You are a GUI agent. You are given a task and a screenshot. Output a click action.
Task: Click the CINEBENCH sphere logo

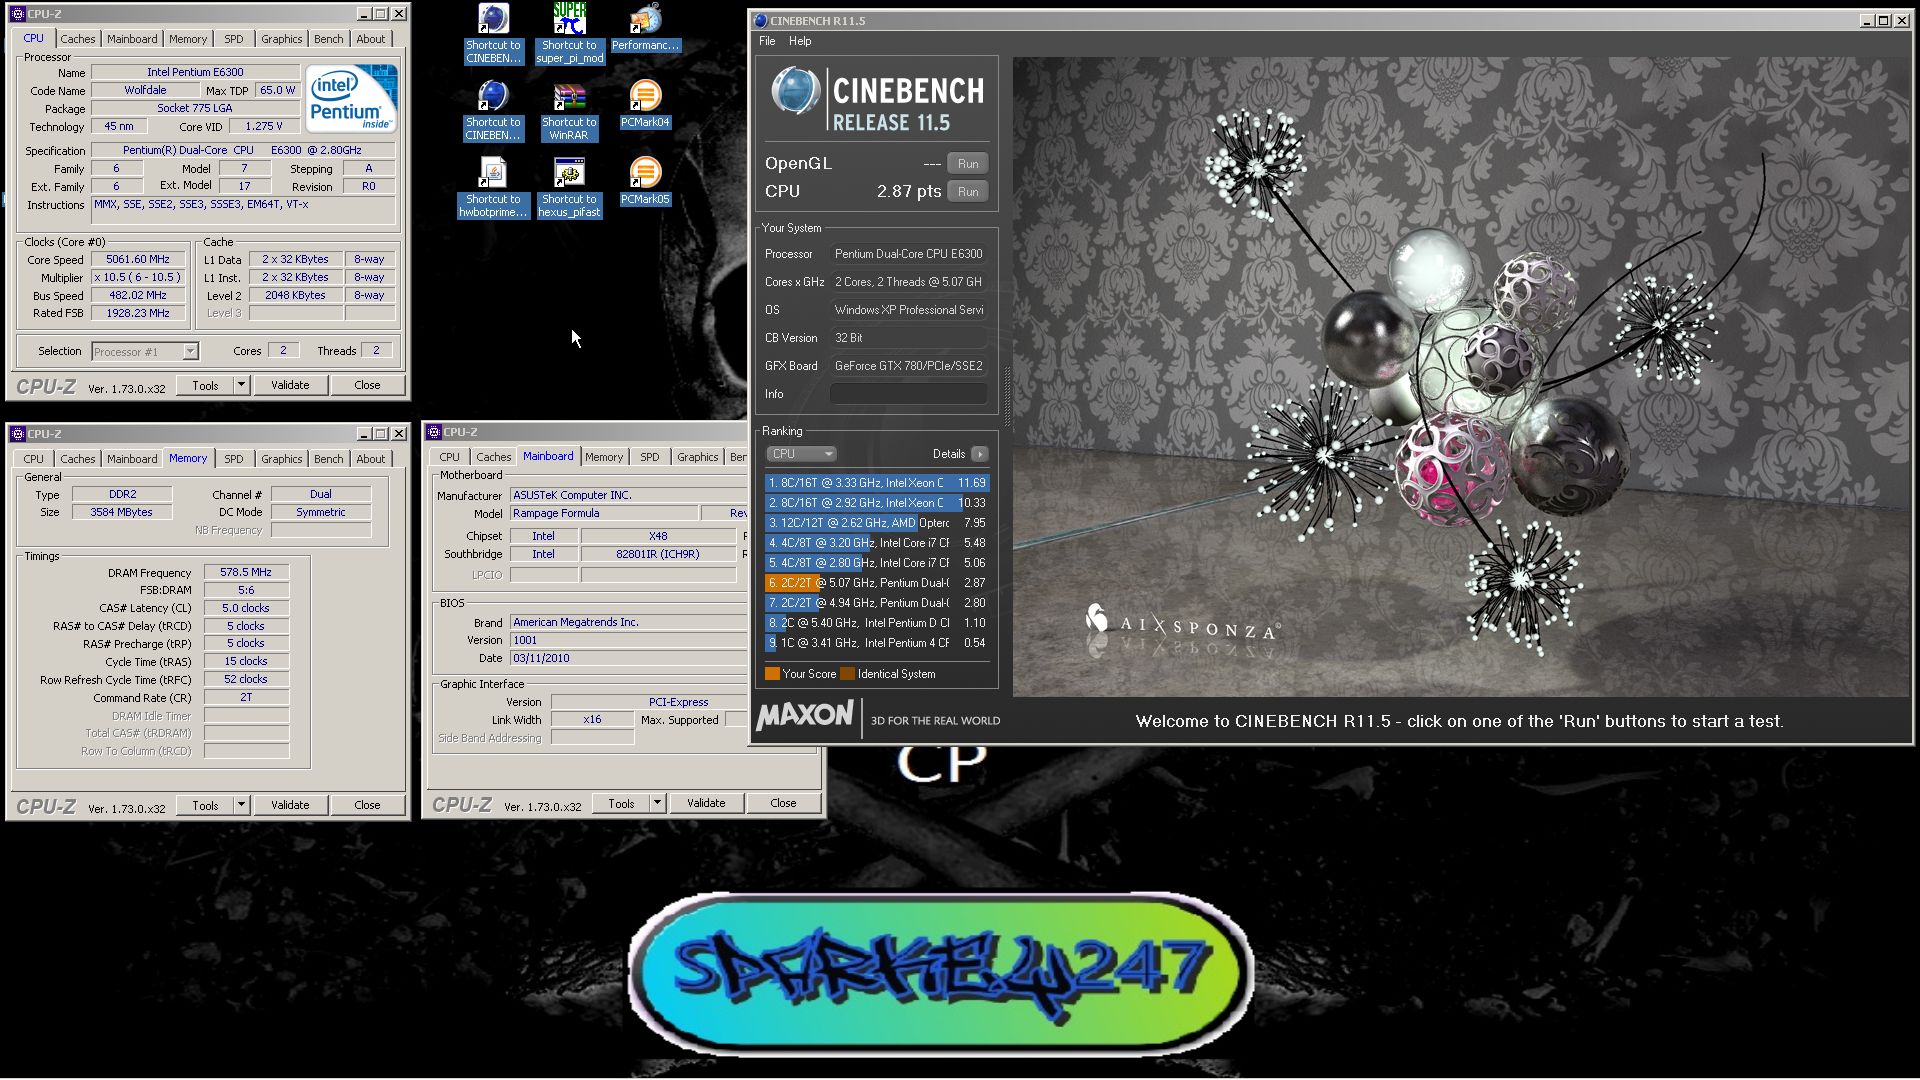[x=796, y=91]
